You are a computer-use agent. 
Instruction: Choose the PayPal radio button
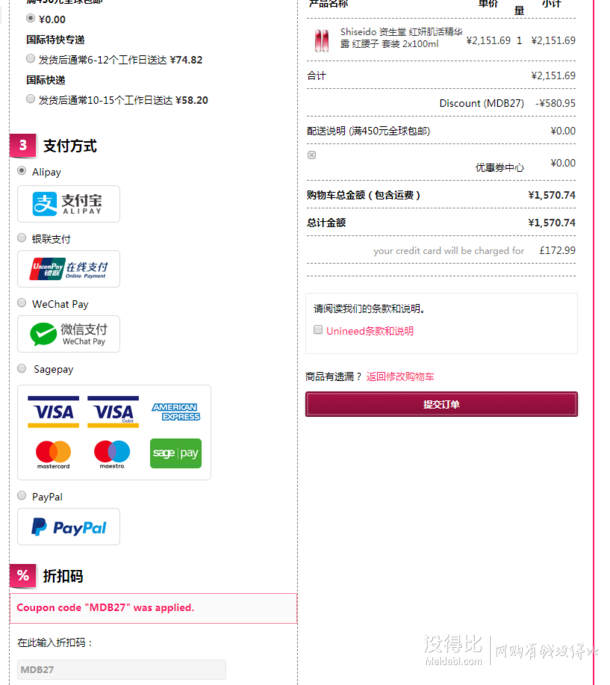click(x=21, y=495)
